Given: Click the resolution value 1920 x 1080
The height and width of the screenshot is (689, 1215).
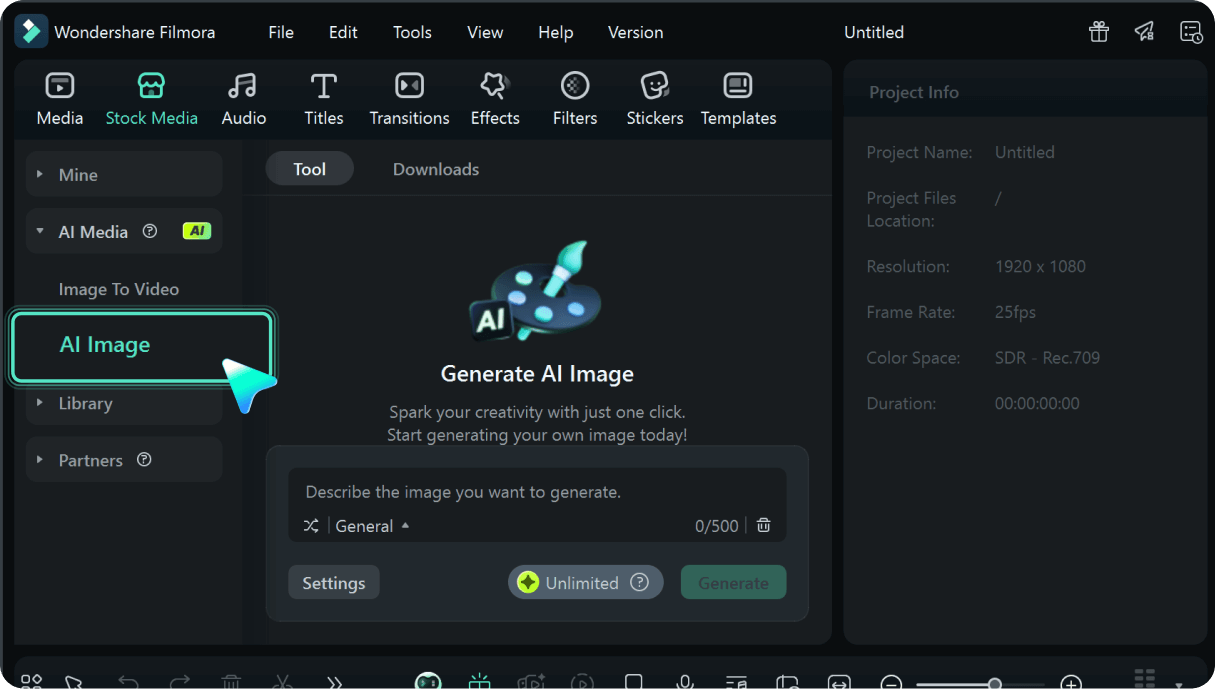Looking at the screenshot, I should 1040,266.
